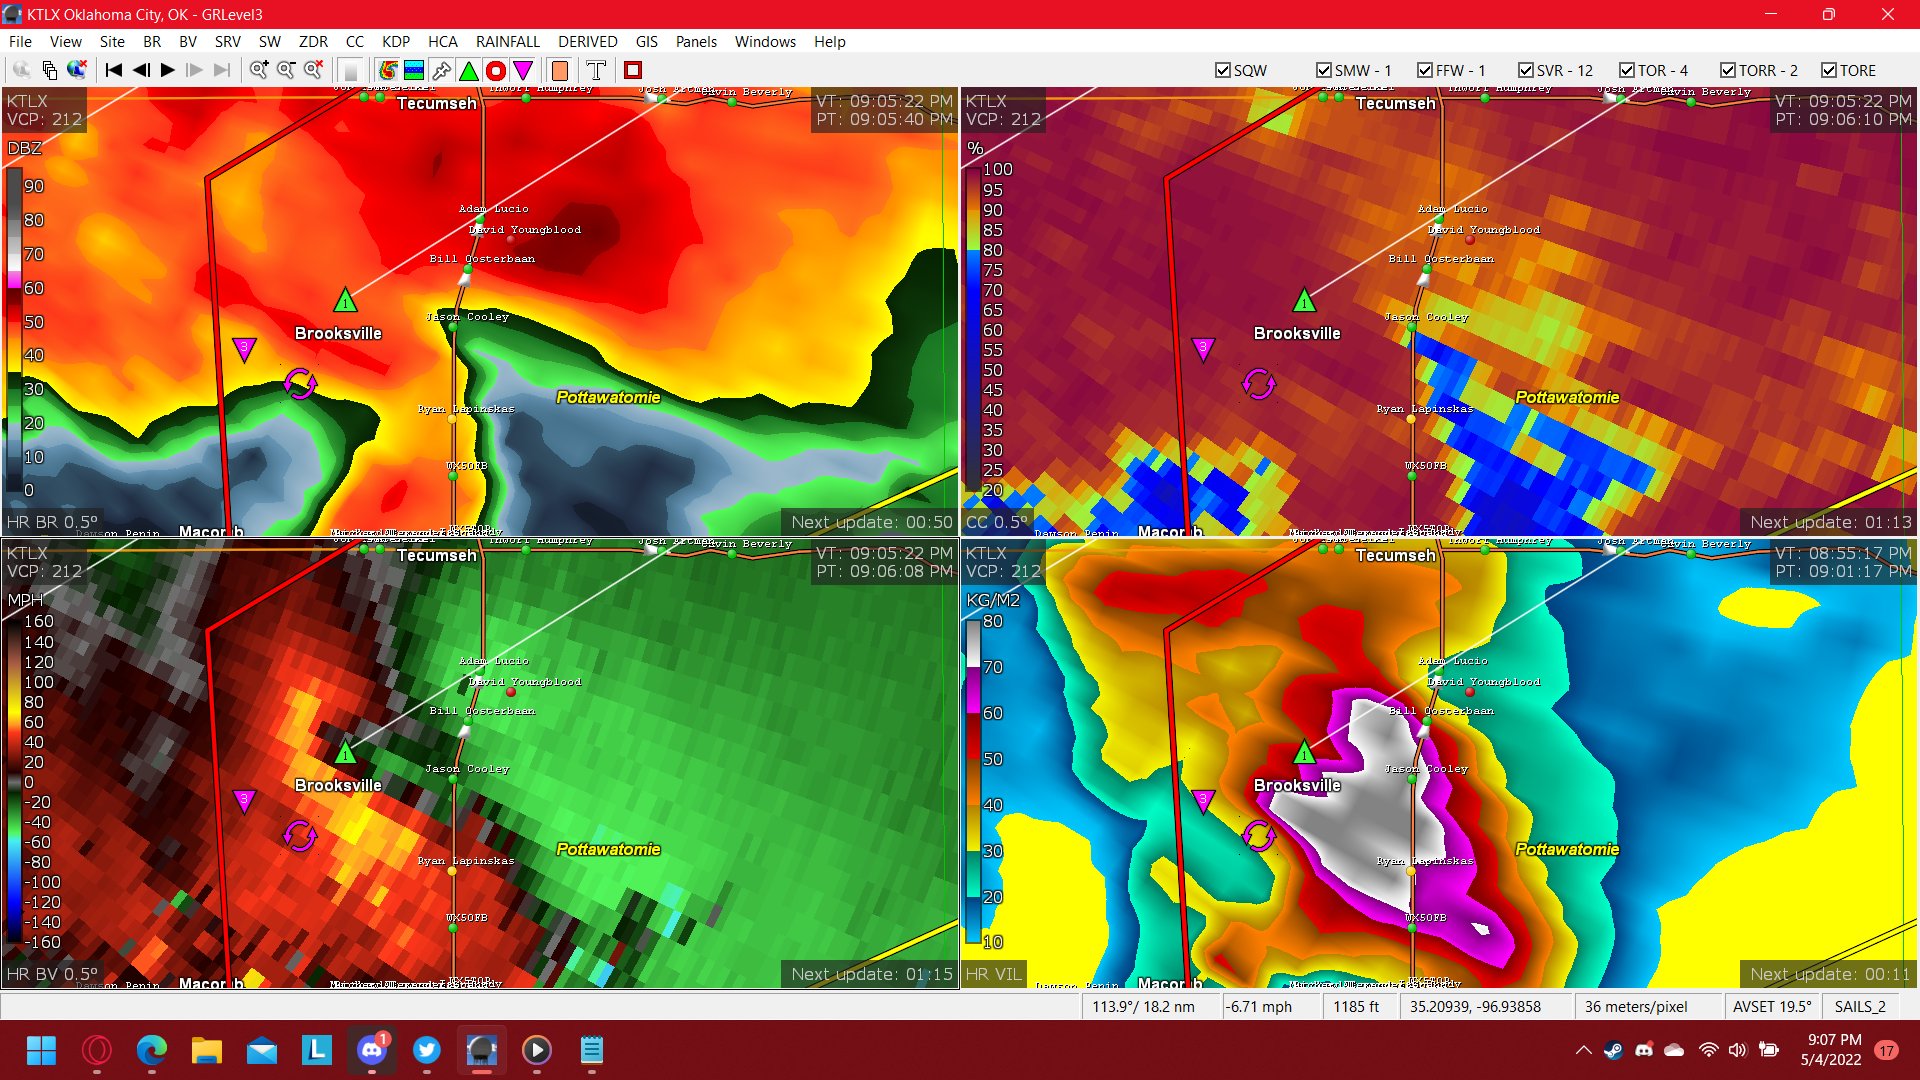Open the Panels menu
Screen dimensions: 1920x1080
696,42
